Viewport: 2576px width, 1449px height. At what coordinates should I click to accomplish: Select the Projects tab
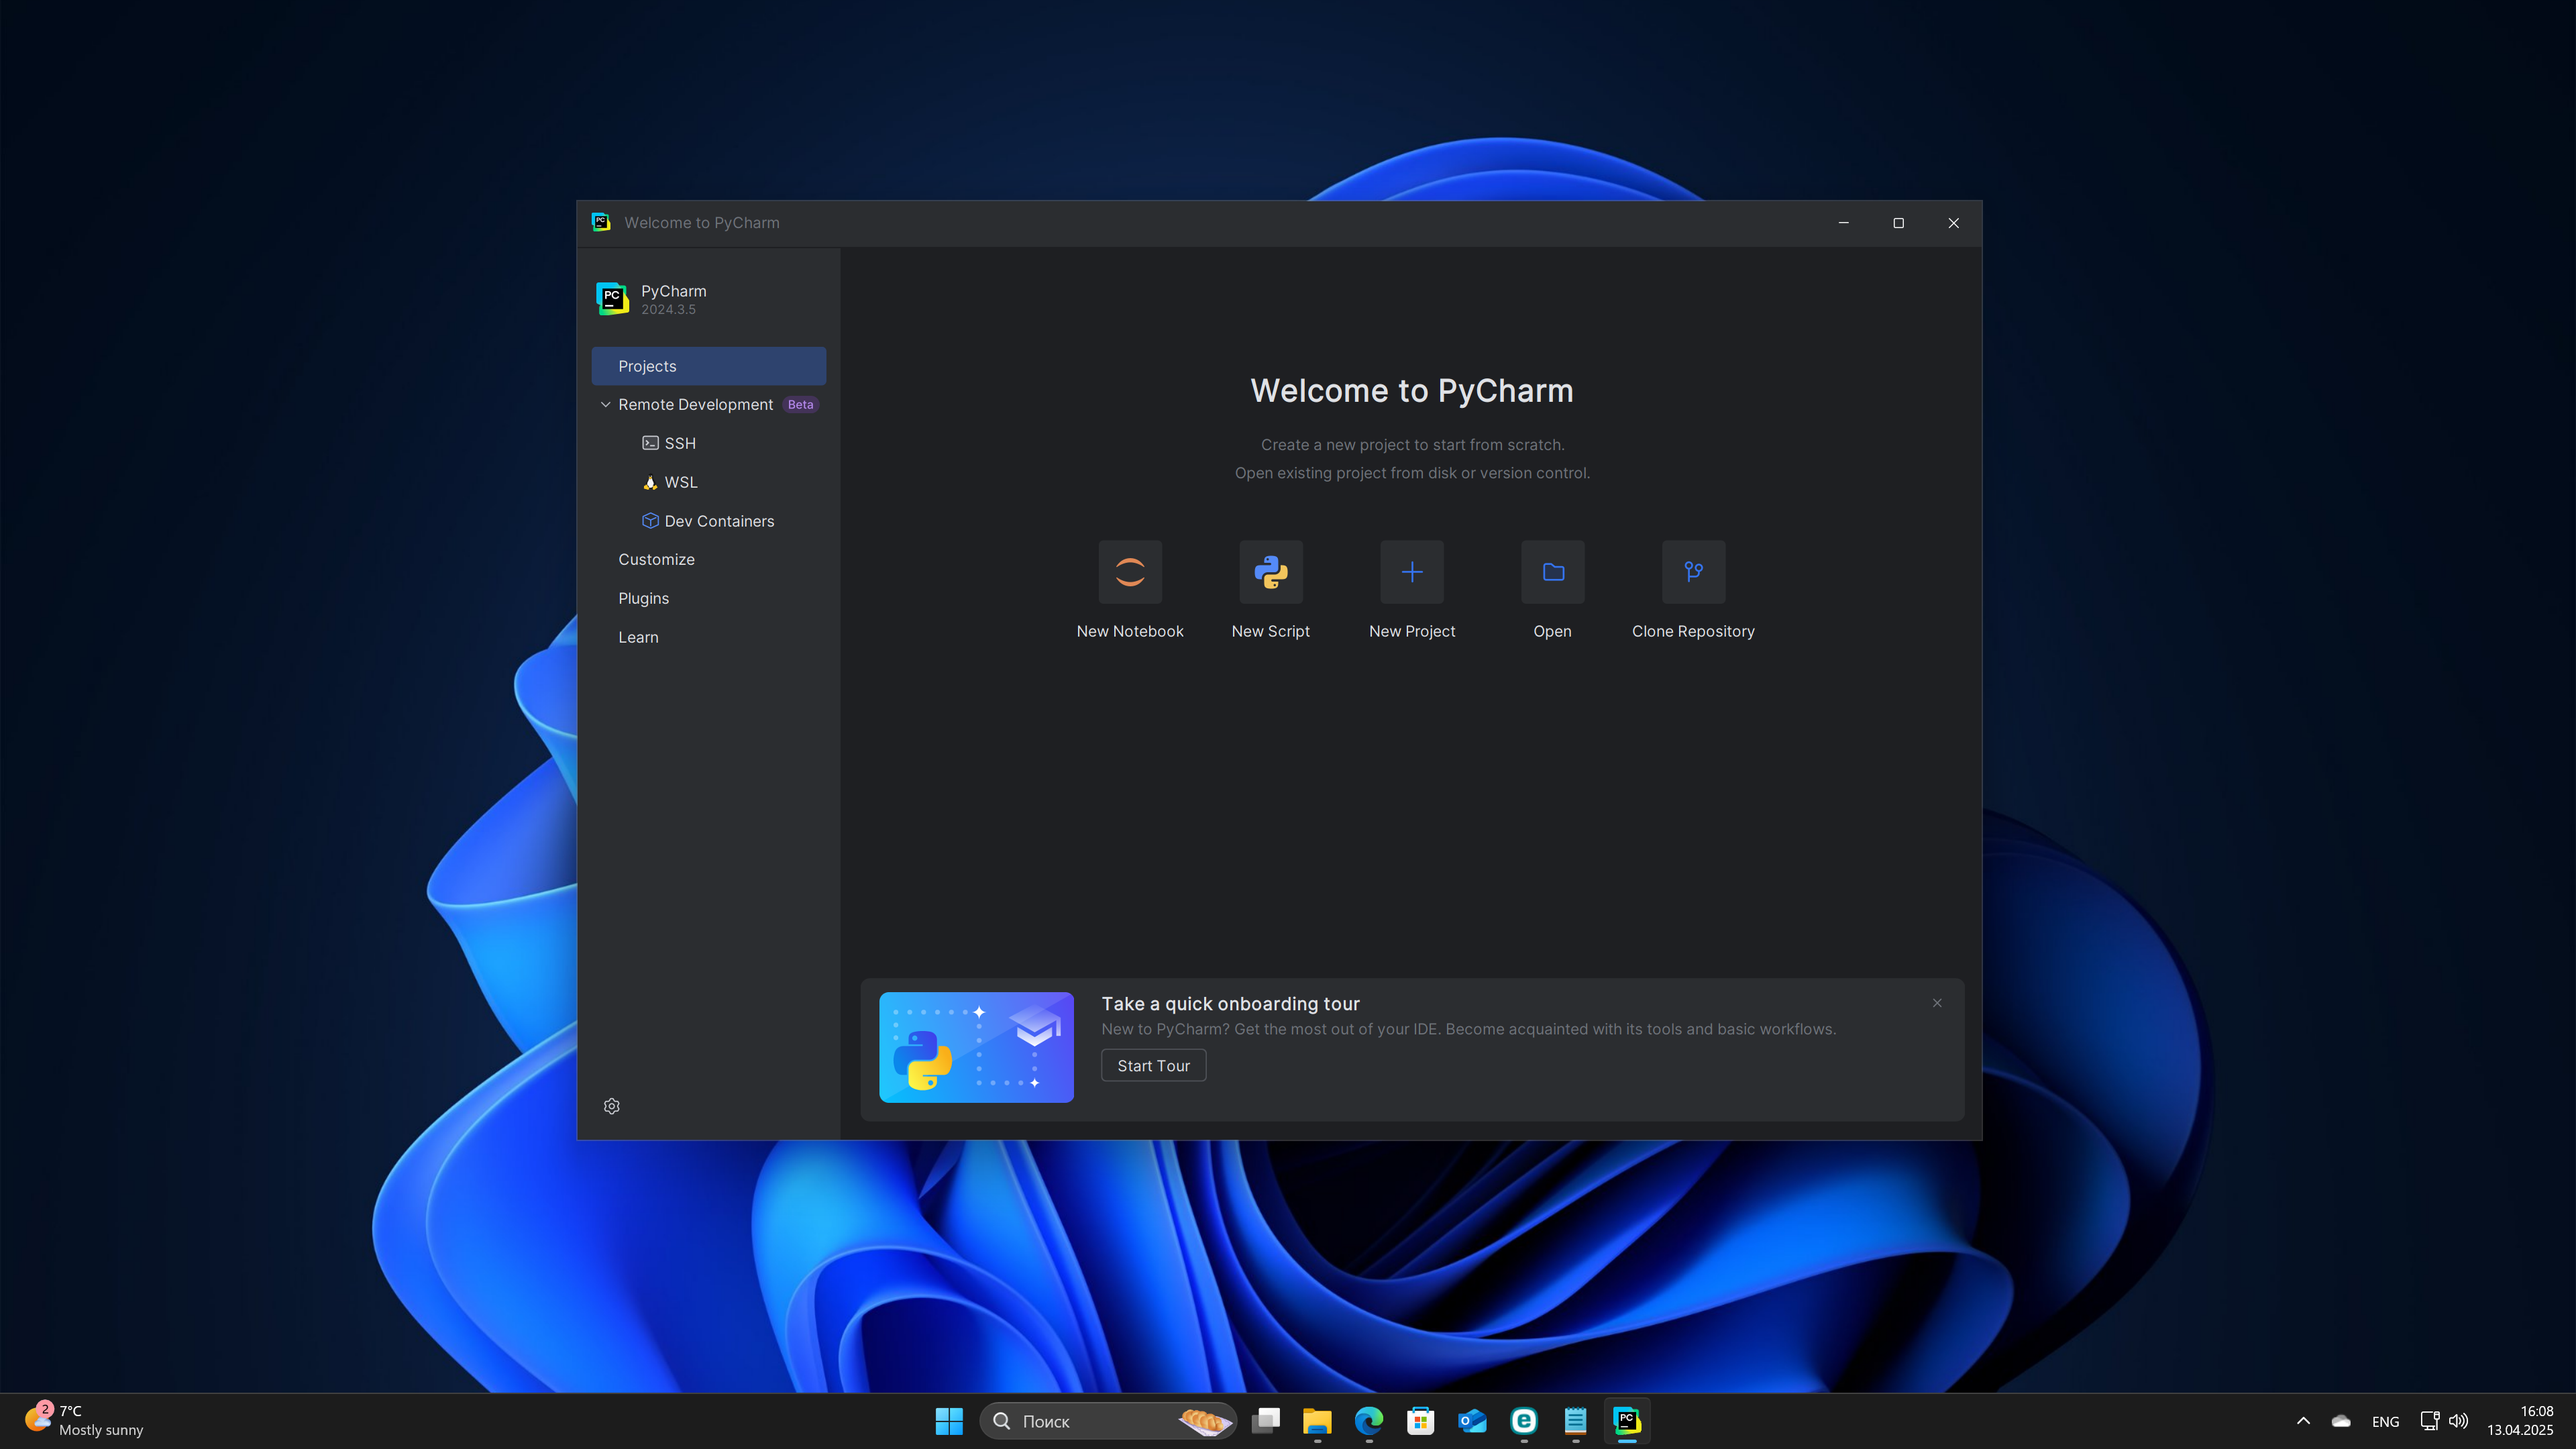[x=709, y=366]
